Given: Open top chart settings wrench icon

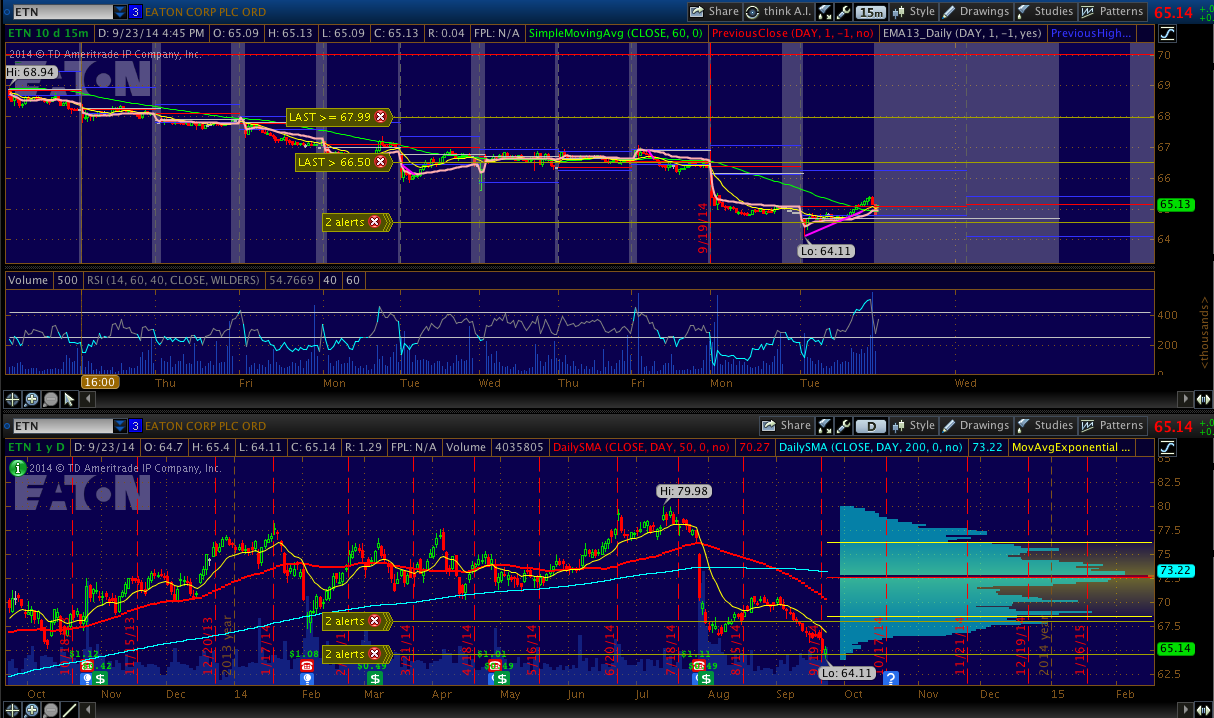Looking at the screenshot, I should 845,12.
